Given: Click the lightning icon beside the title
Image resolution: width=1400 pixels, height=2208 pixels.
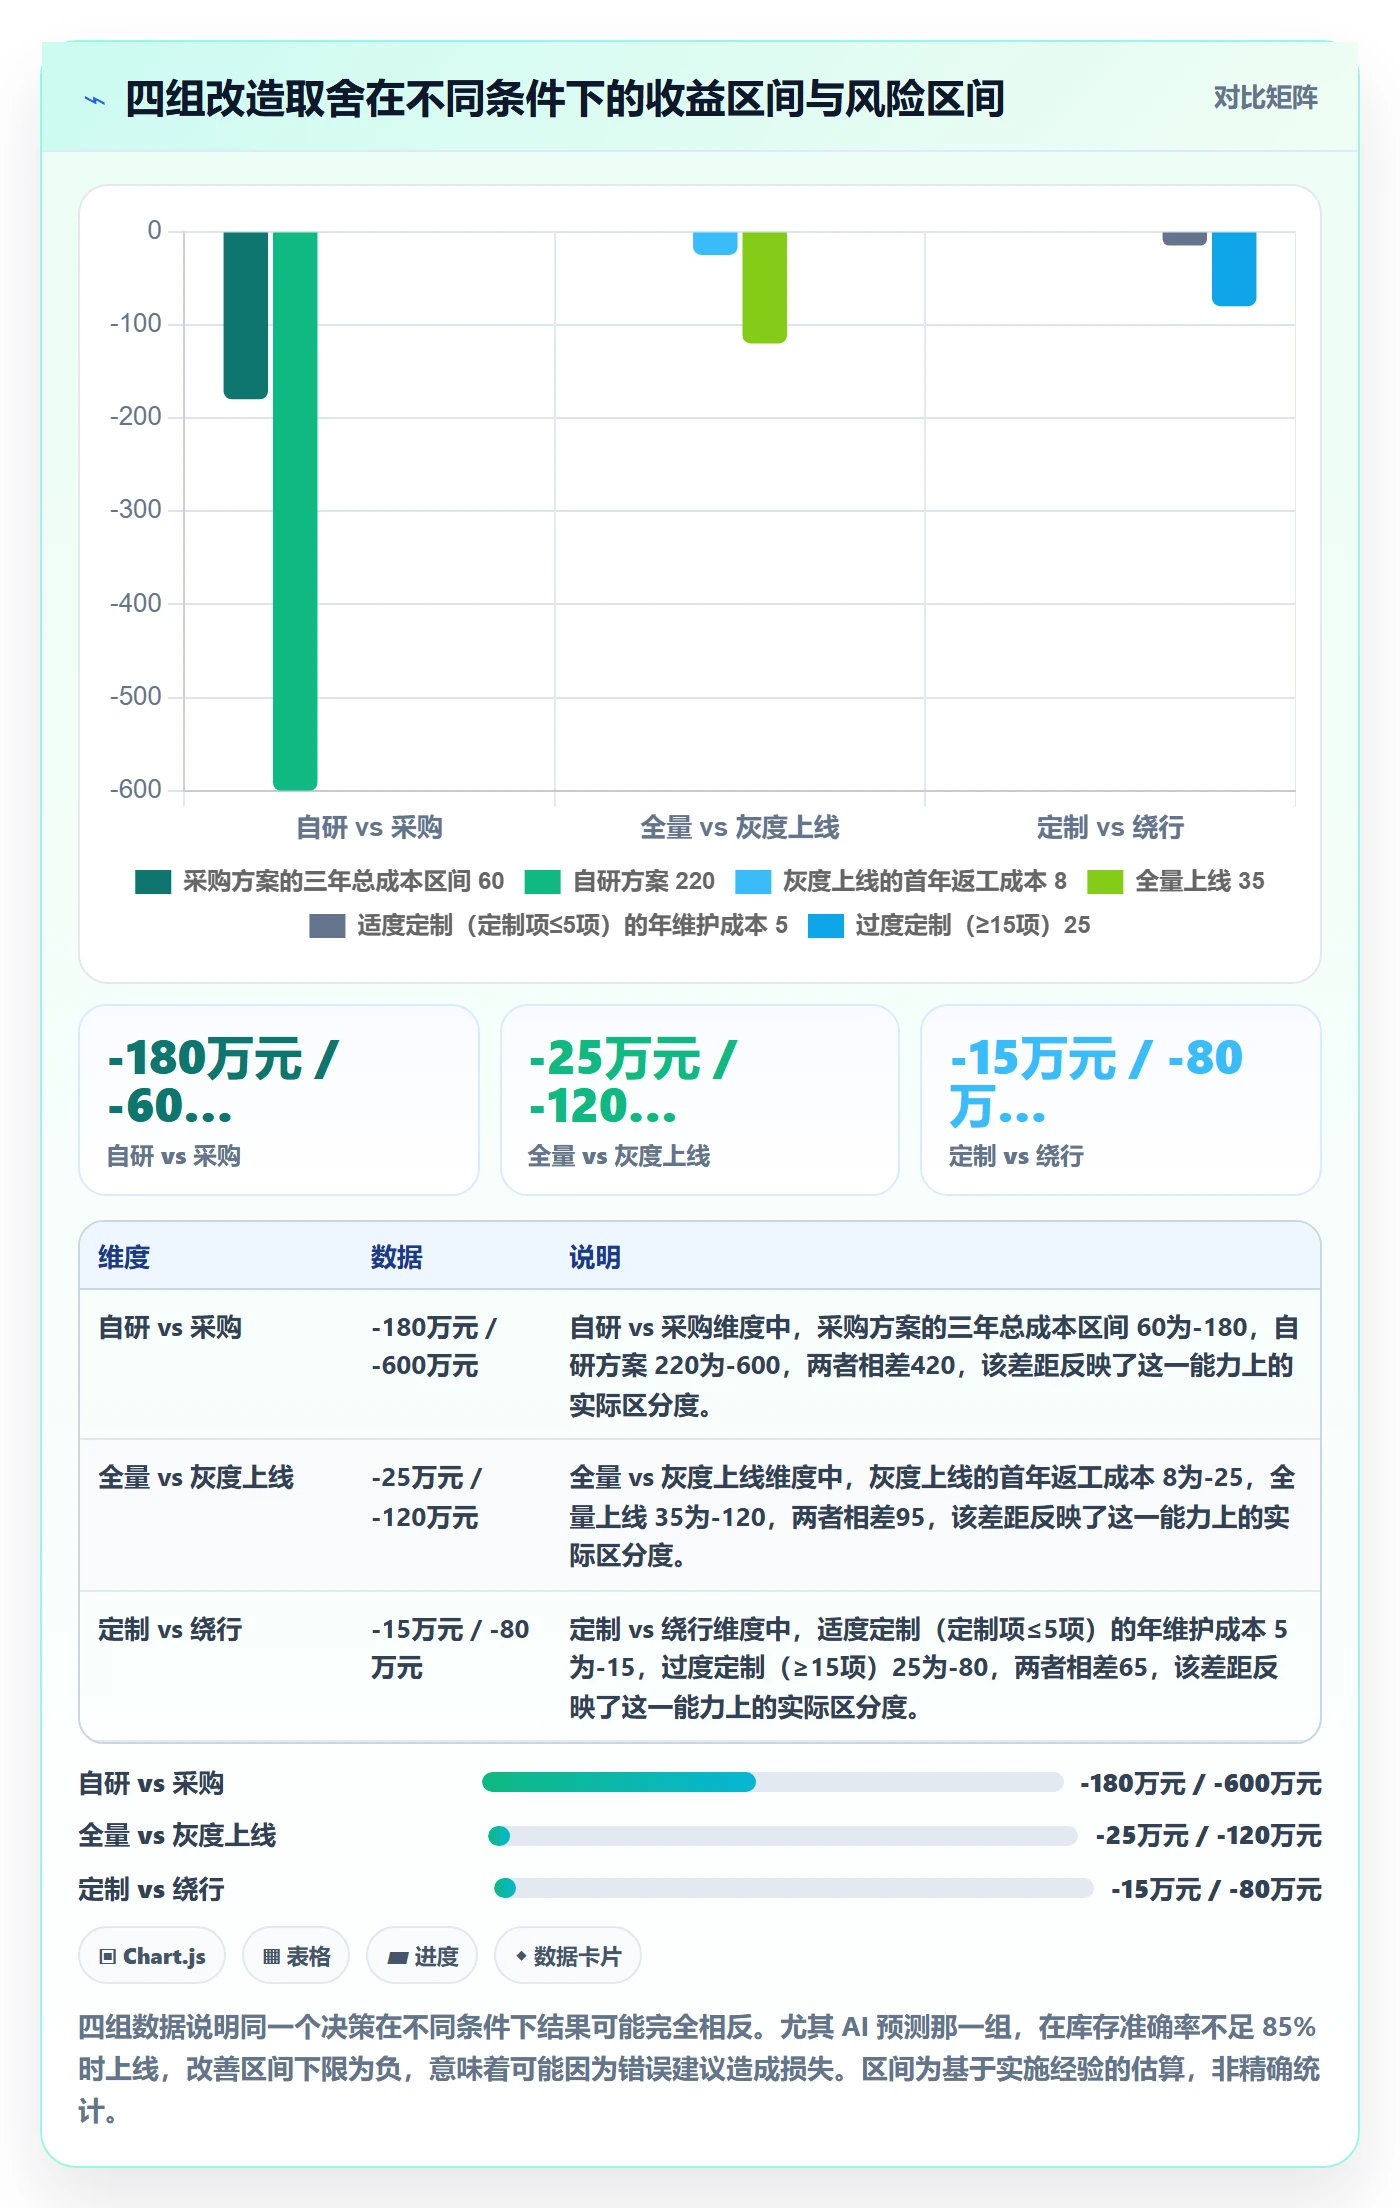Looking at the screenshot, I should click(95, 100).
